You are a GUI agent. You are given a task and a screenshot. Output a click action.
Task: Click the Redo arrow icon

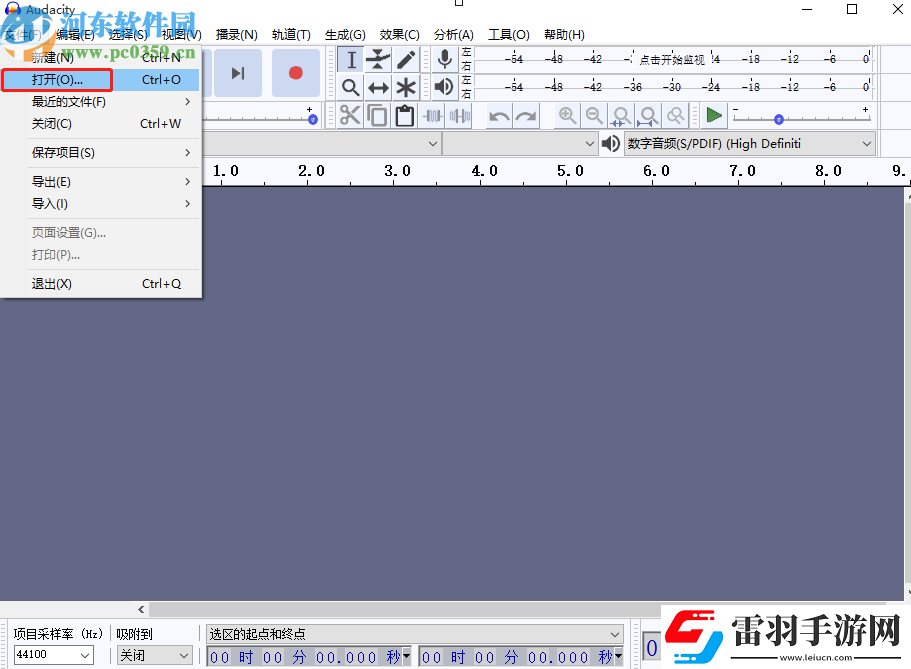pos(526,116)
